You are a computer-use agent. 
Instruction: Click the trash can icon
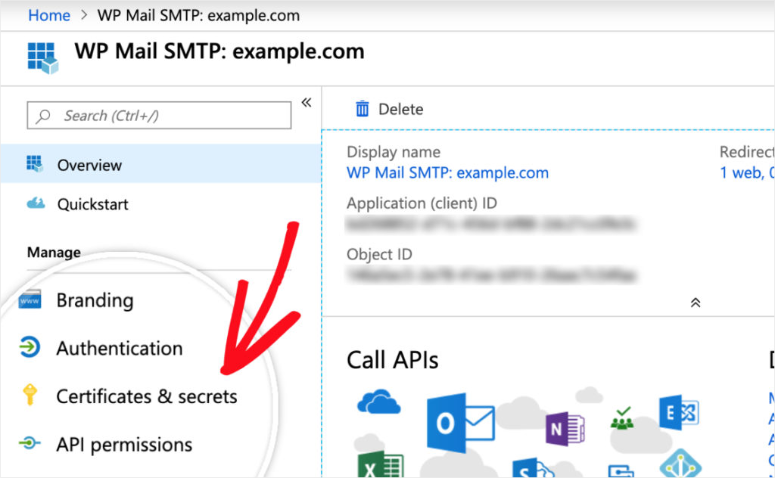coord(362,108)
